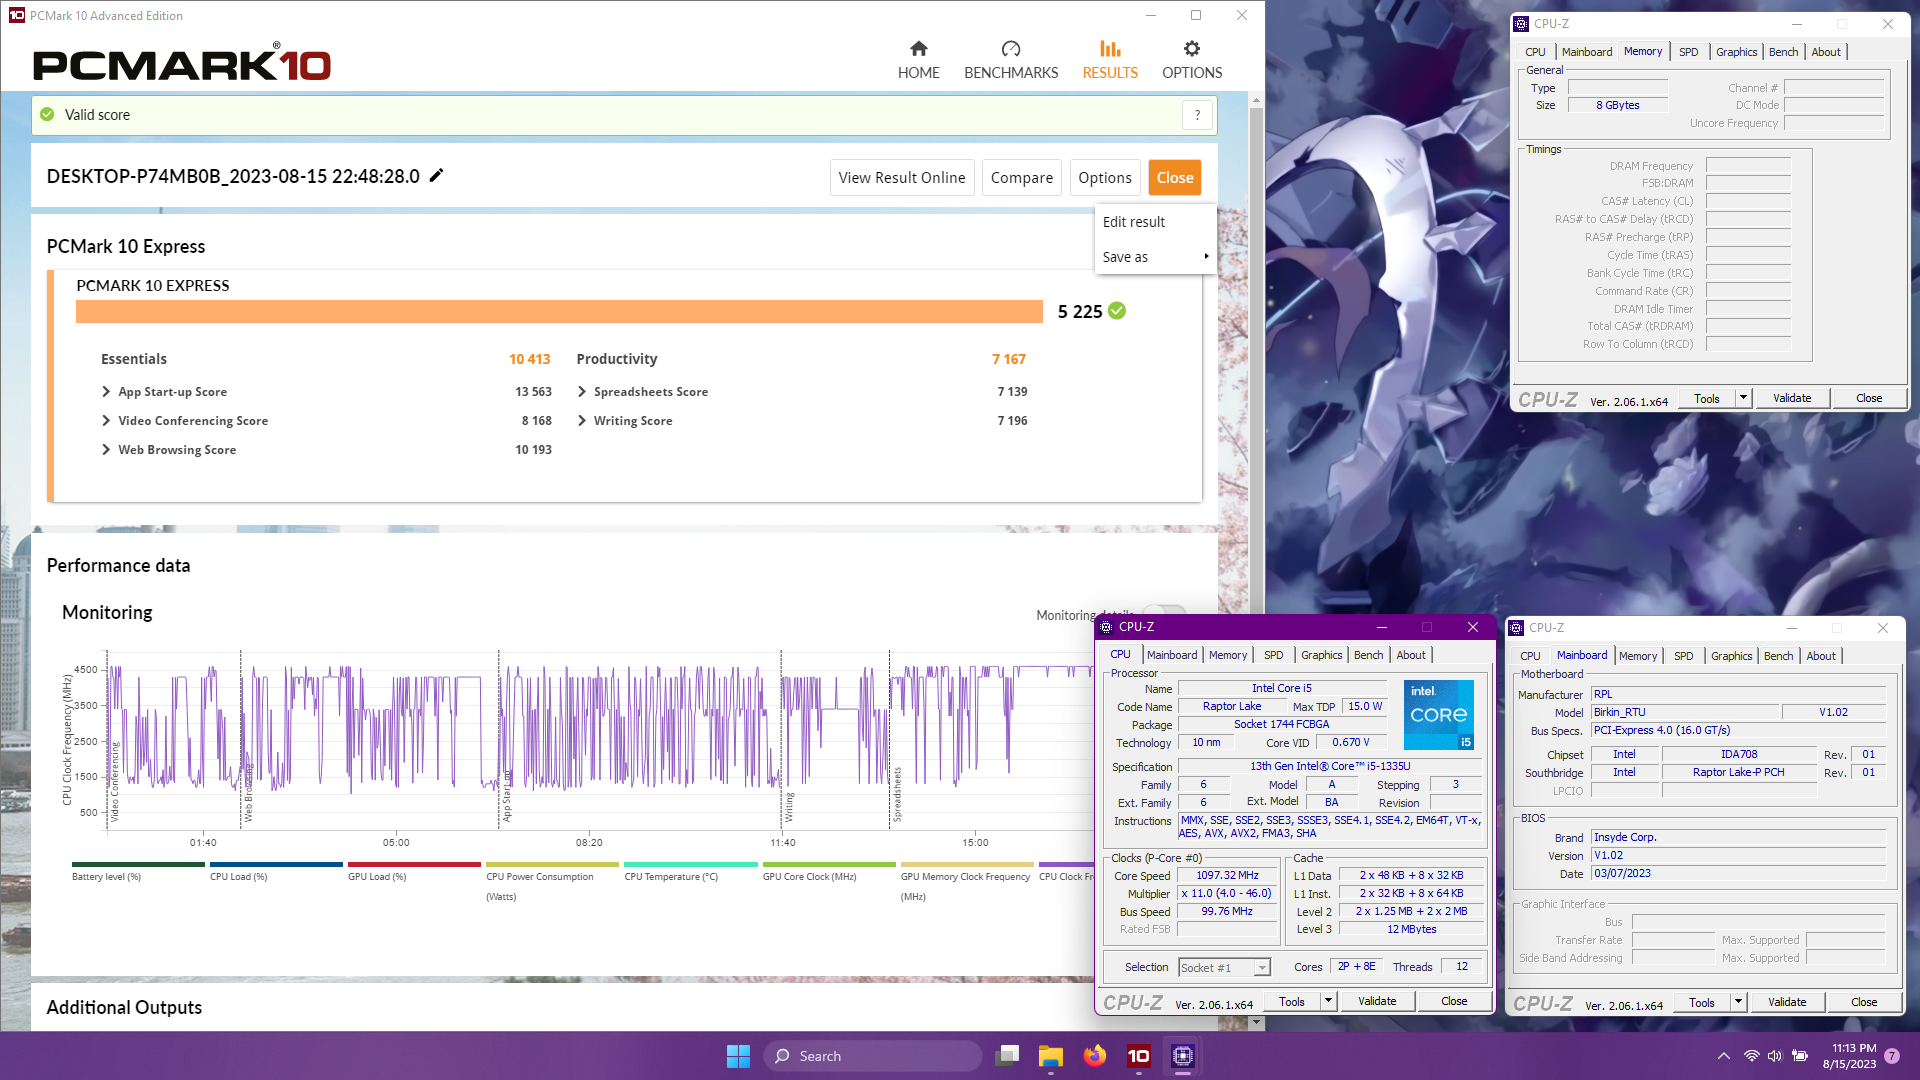Open the Save as submenu arrow
Screen dimensions: 1920x1080
[x=1206, y=257]
